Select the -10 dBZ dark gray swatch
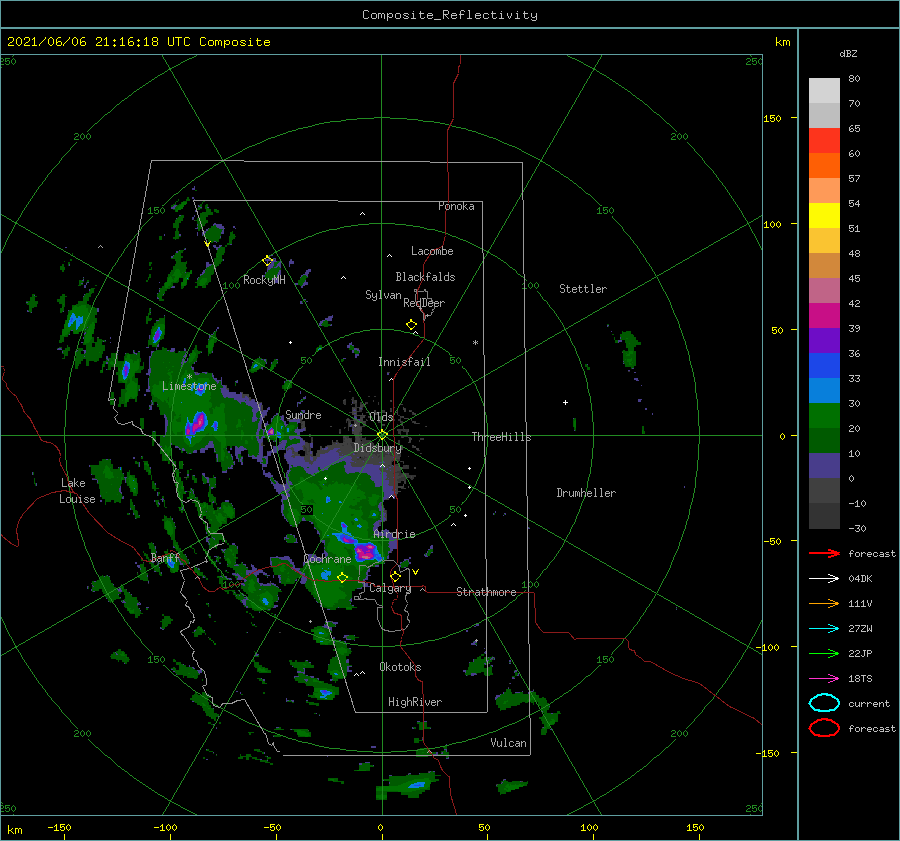Image resolution: width=900 pixels, height=841 pixels. pyautogui.click(x=824, y=516)
